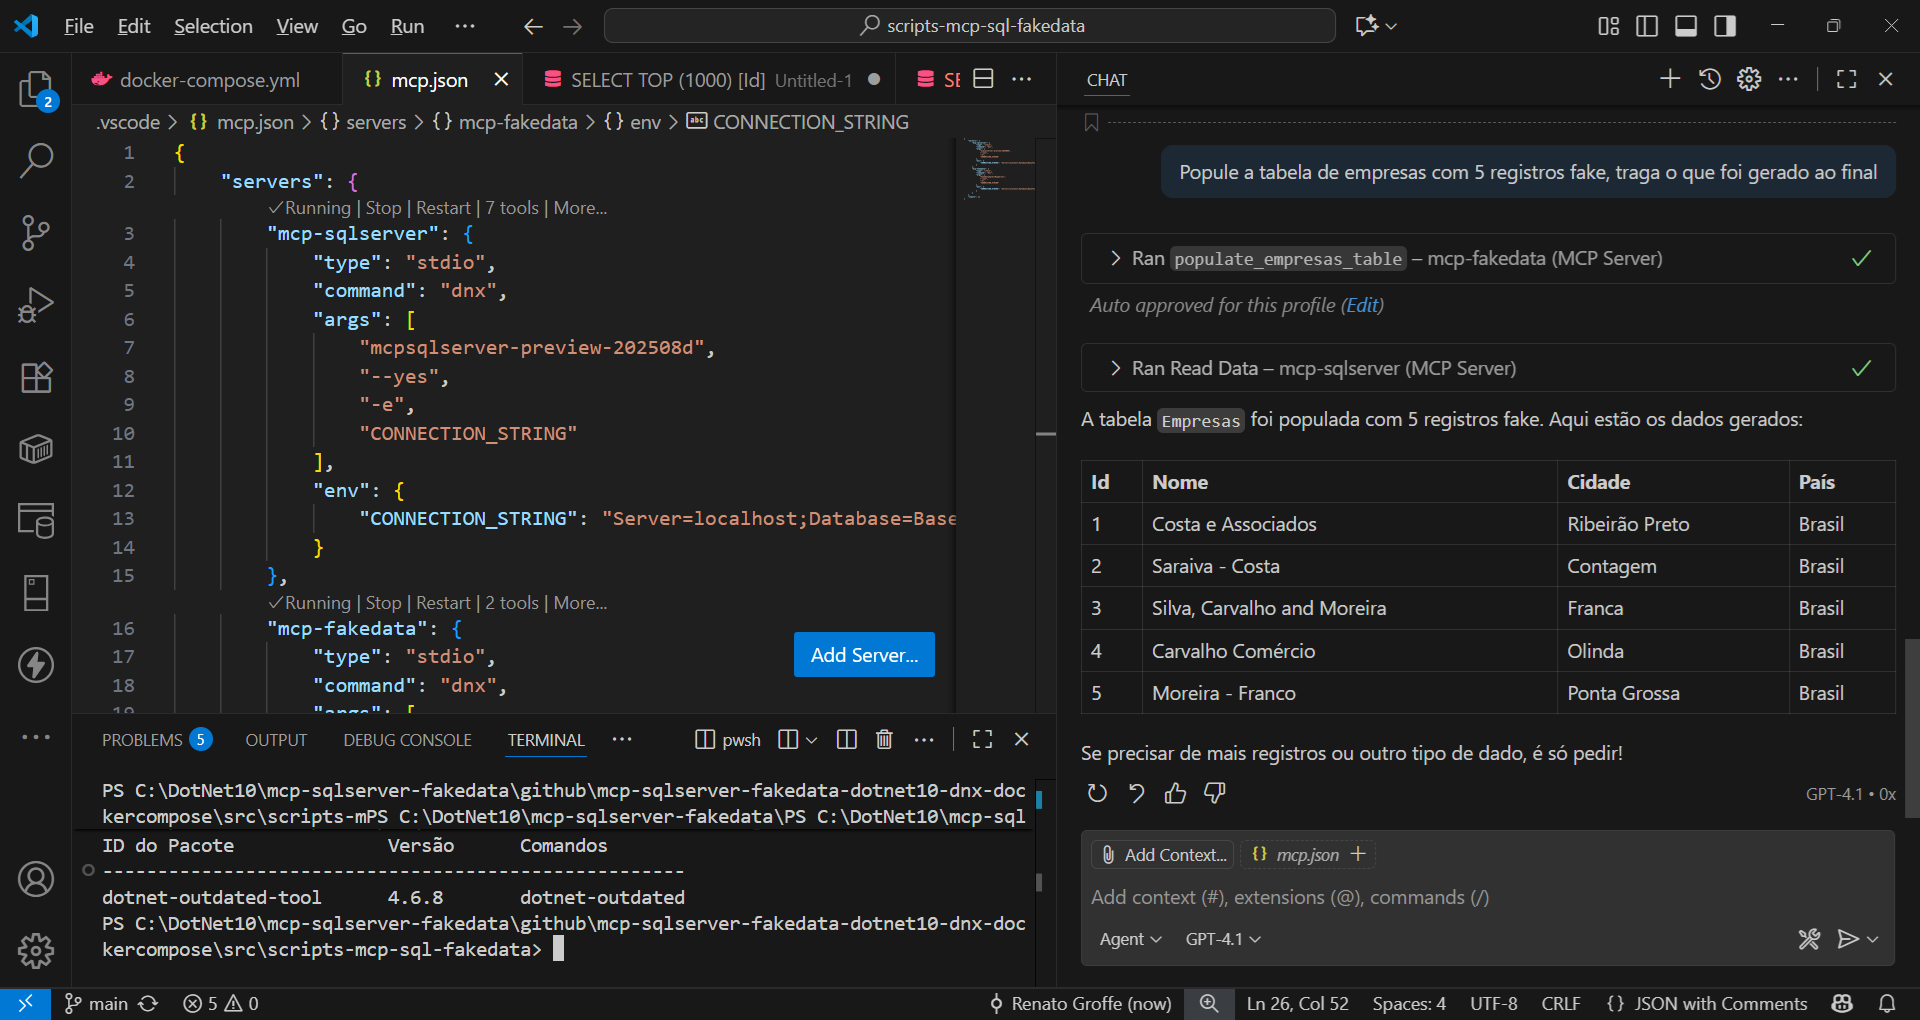The width and height of the screenshot is (1920, 1020).
Task: Open the notifications bell
Action: point(1887,1003)
